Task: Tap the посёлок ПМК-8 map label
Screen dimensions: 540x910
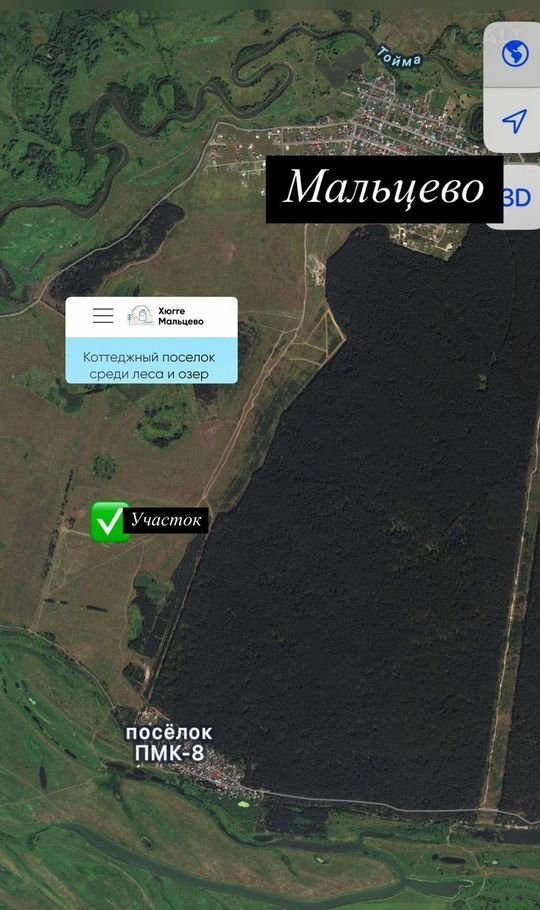Action: 169,743
